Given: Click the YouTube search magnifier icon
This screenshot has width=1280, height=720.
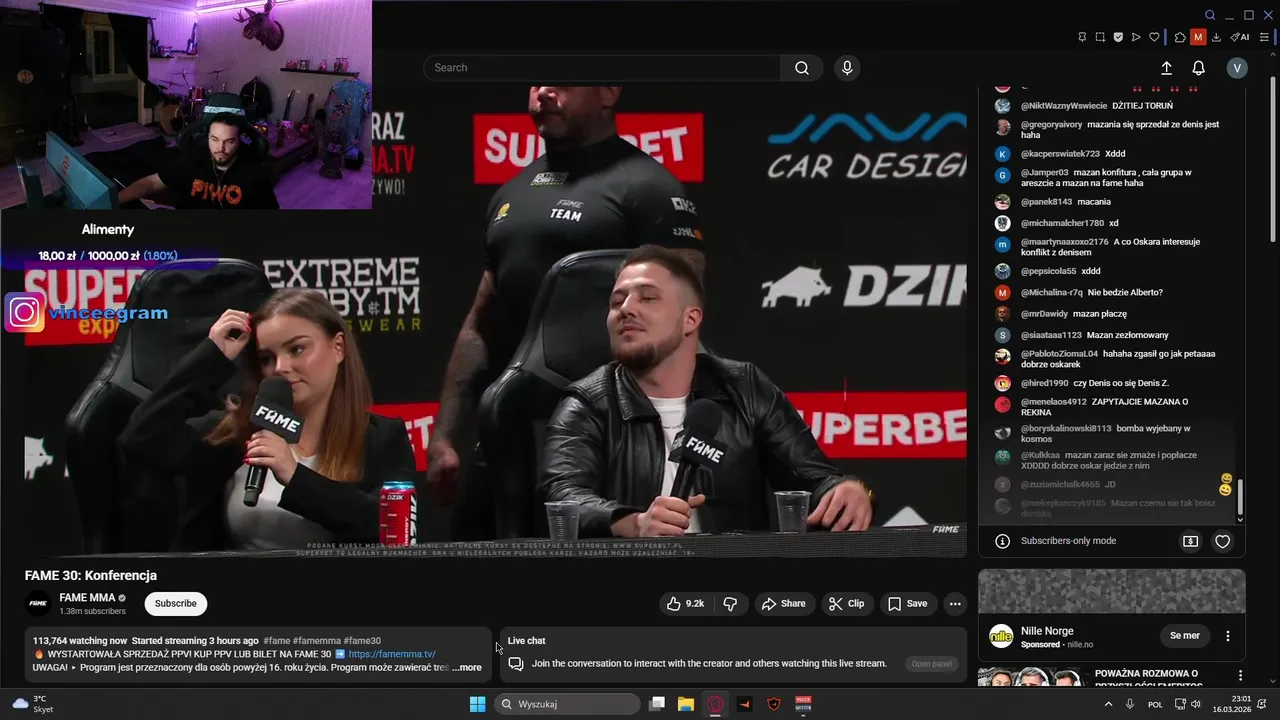Looking at the screenshot, I should (x=802, y=68).
